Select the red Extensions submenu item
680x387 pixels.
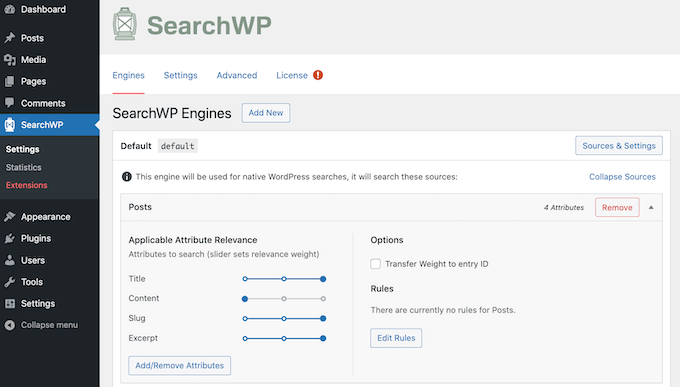coord(26,185)
